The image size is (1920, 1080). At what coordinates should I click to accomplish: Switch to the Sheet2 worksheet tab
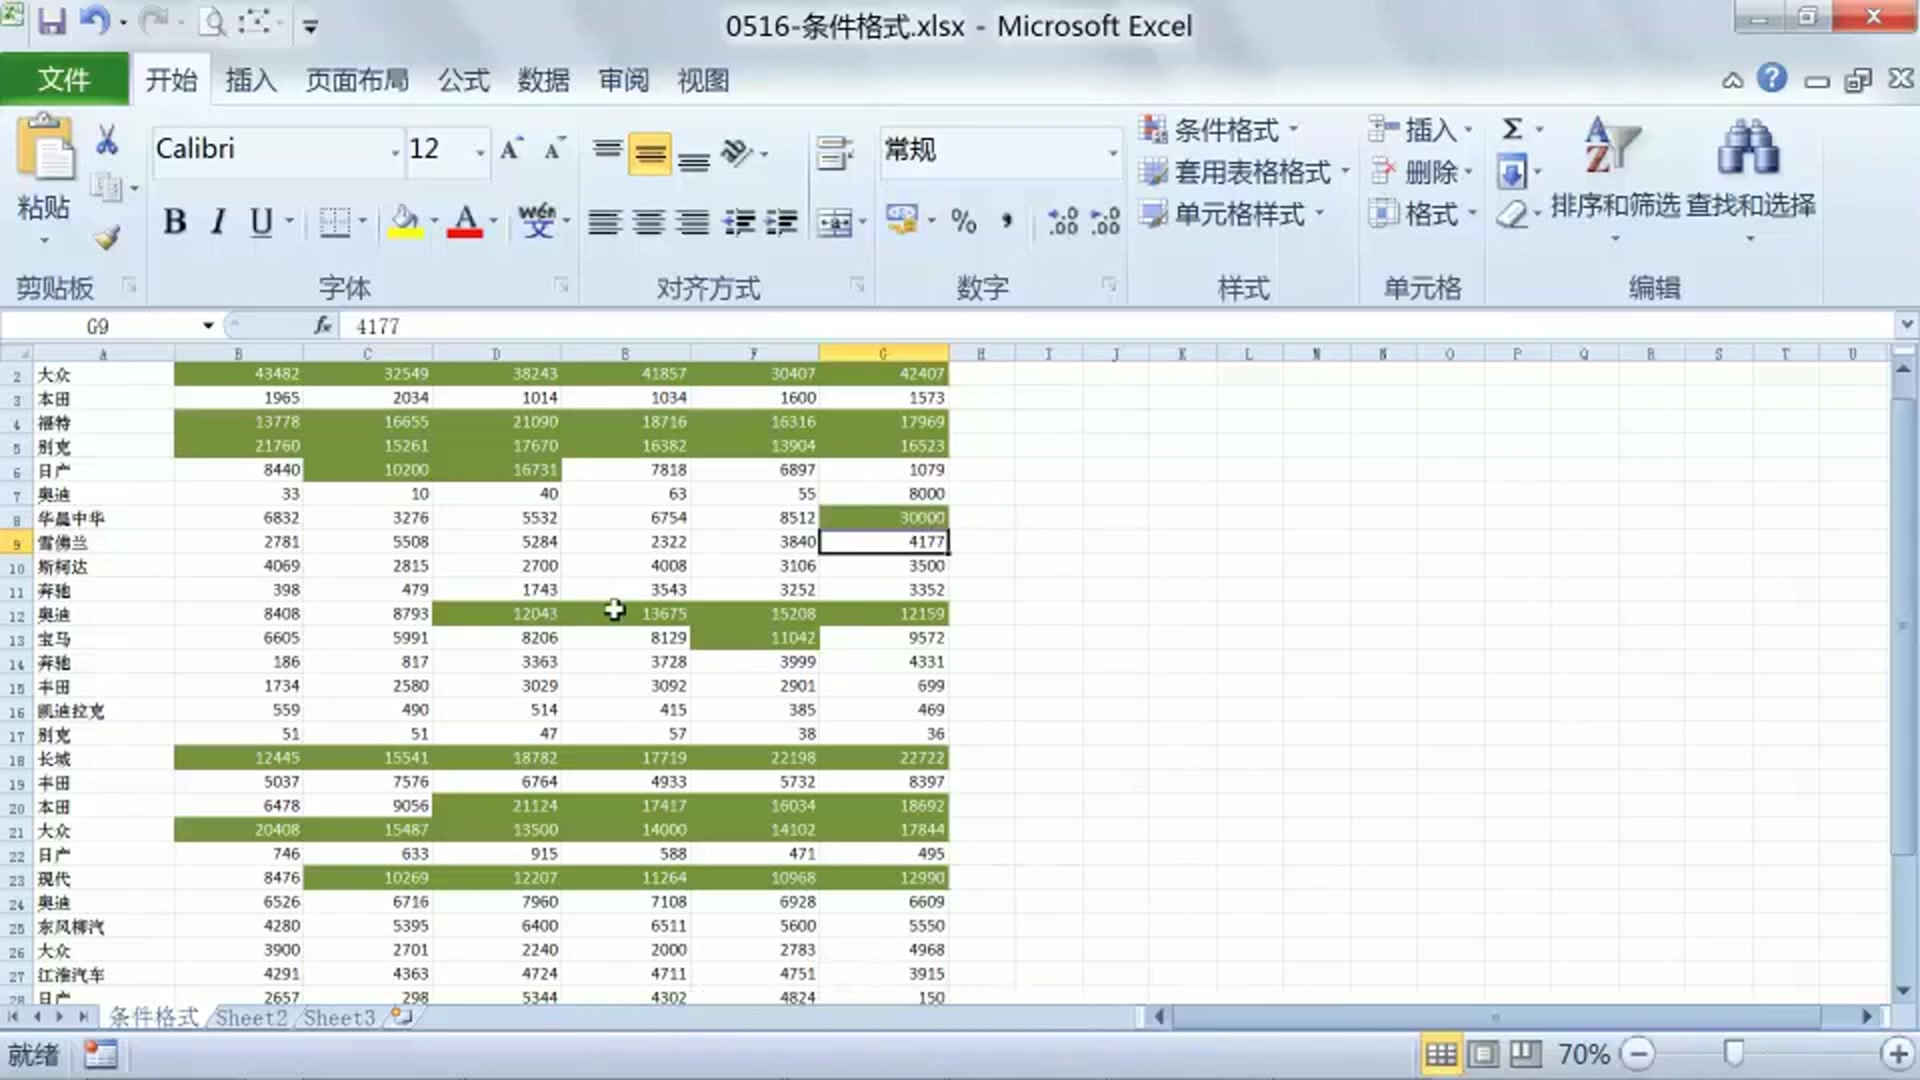(x=251, y=1017)
